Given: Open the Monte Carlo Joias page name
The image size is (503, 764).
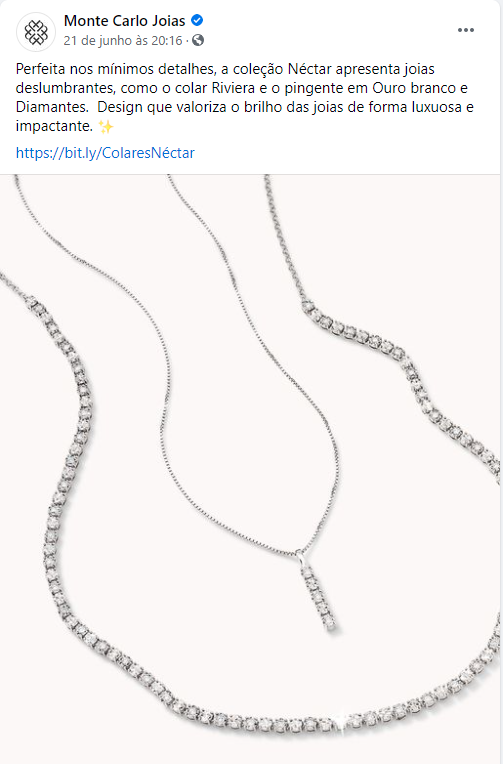Looking at the screenshot, I should click(124, 21).
